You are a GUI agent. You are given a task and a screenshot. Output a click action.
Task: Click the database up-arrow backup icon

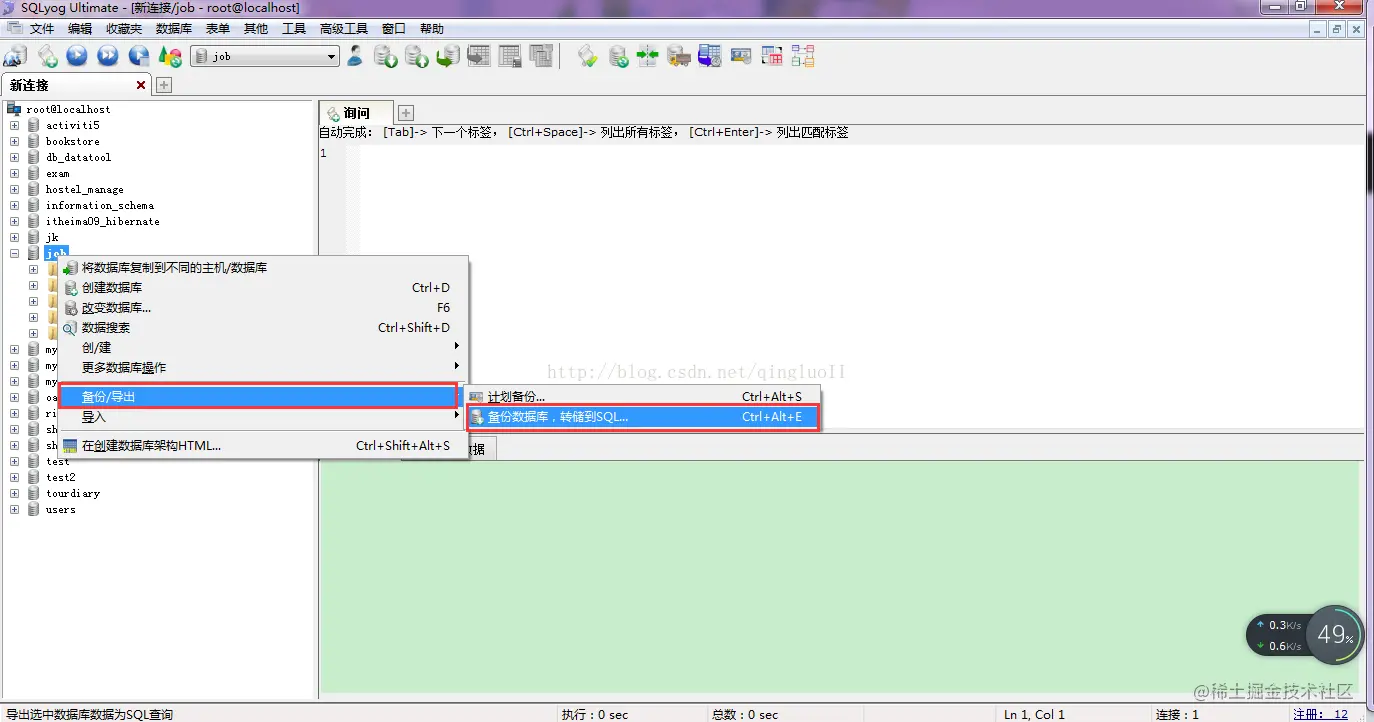(416, 57)
